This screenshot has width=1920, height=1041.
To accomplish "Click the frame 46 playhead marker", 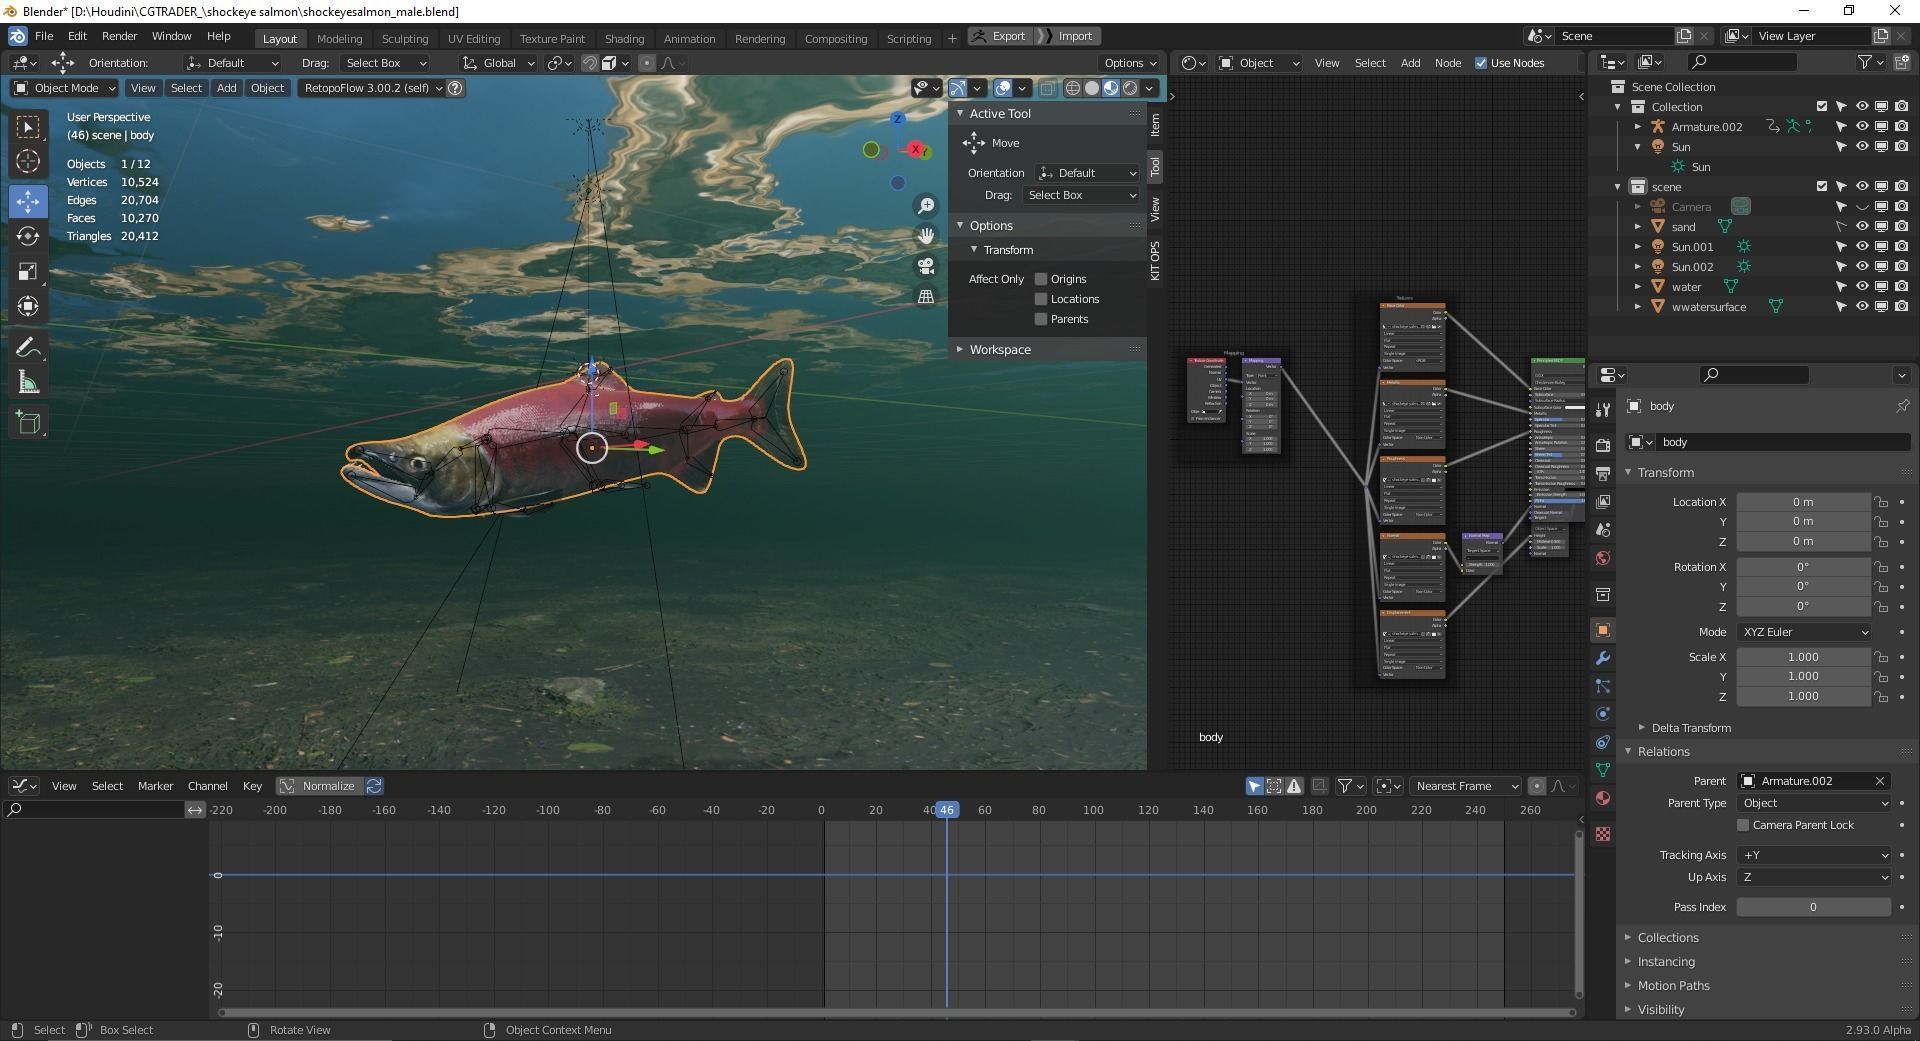I will point(946,810).
